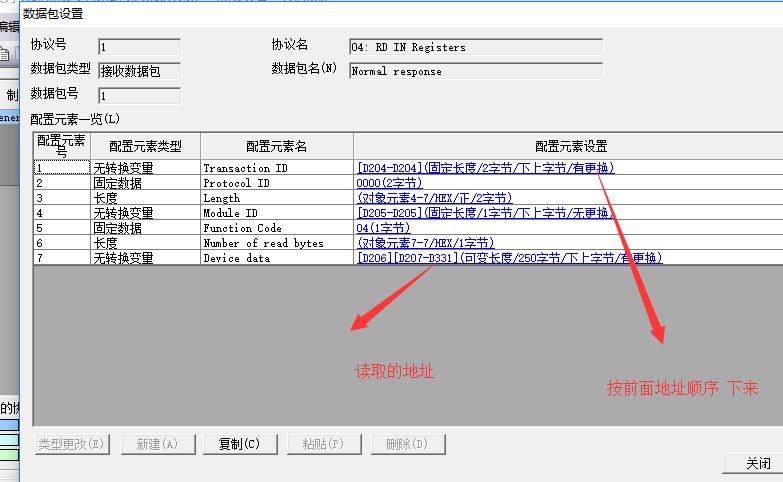Image resolution: width=783 pixels, height=482 pixels.
Task: Select row 4 element number cell
Action: tap(62, 213)
